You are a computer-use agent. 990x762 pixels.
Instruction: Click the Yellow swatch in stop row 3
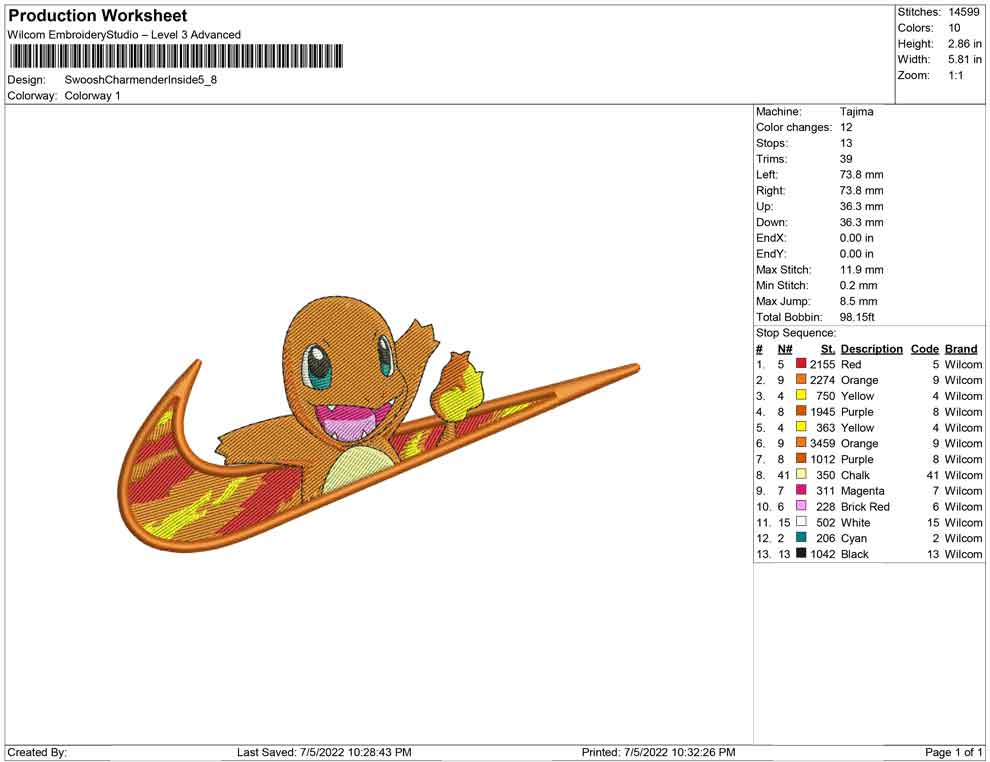coord(801,395)
